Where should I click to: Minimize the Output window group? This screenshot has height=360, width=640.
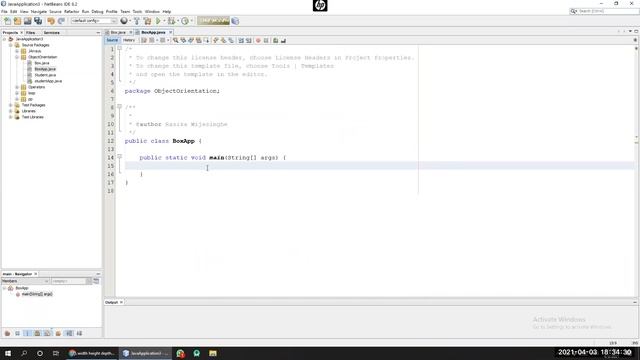(x=635, y=302)
